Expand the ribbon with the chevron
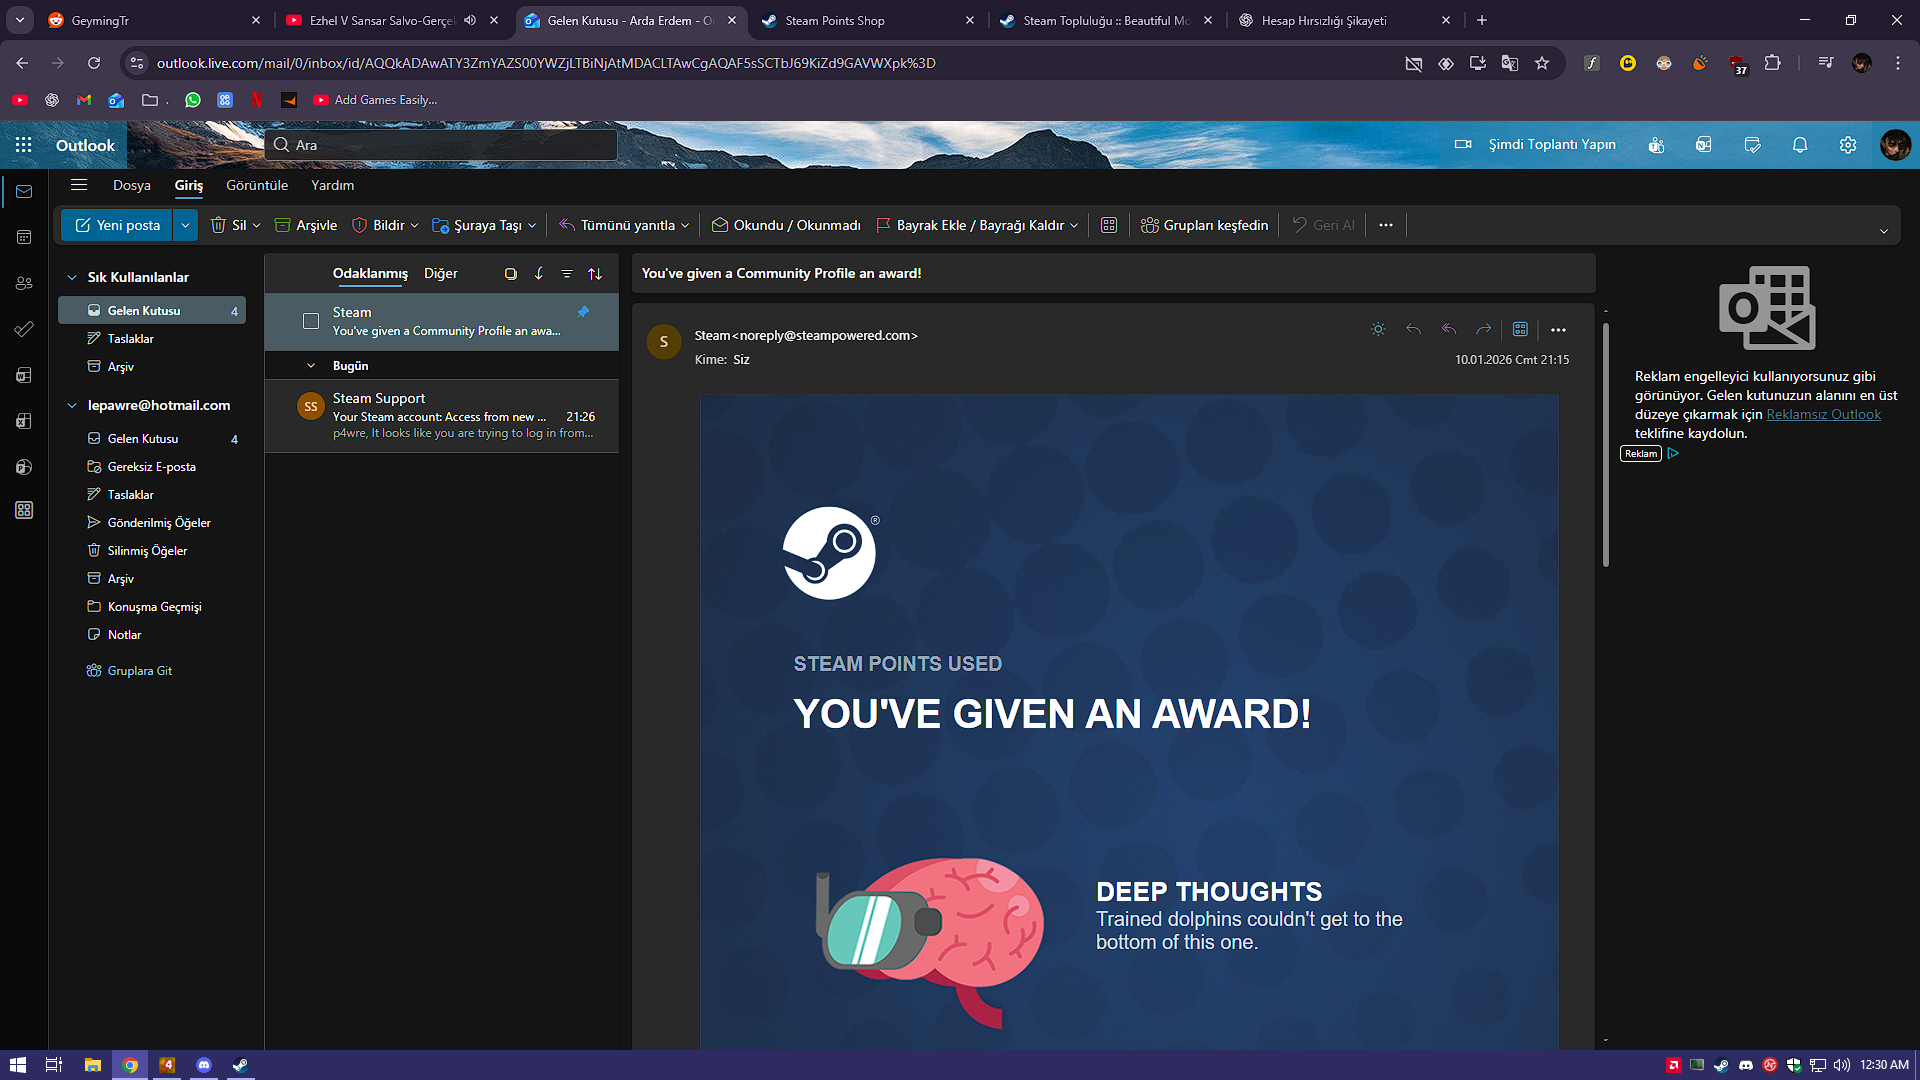The image size is (1920, 1080). coord(1884,231)
